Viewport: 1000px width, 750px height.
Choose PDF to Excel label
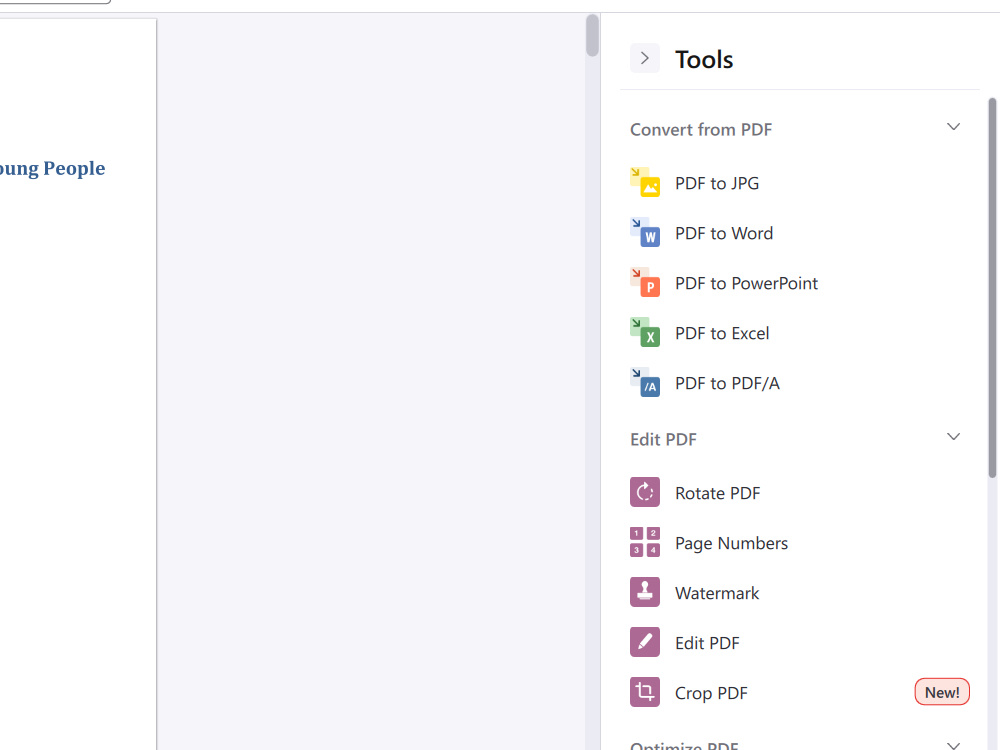coord(722,334)
